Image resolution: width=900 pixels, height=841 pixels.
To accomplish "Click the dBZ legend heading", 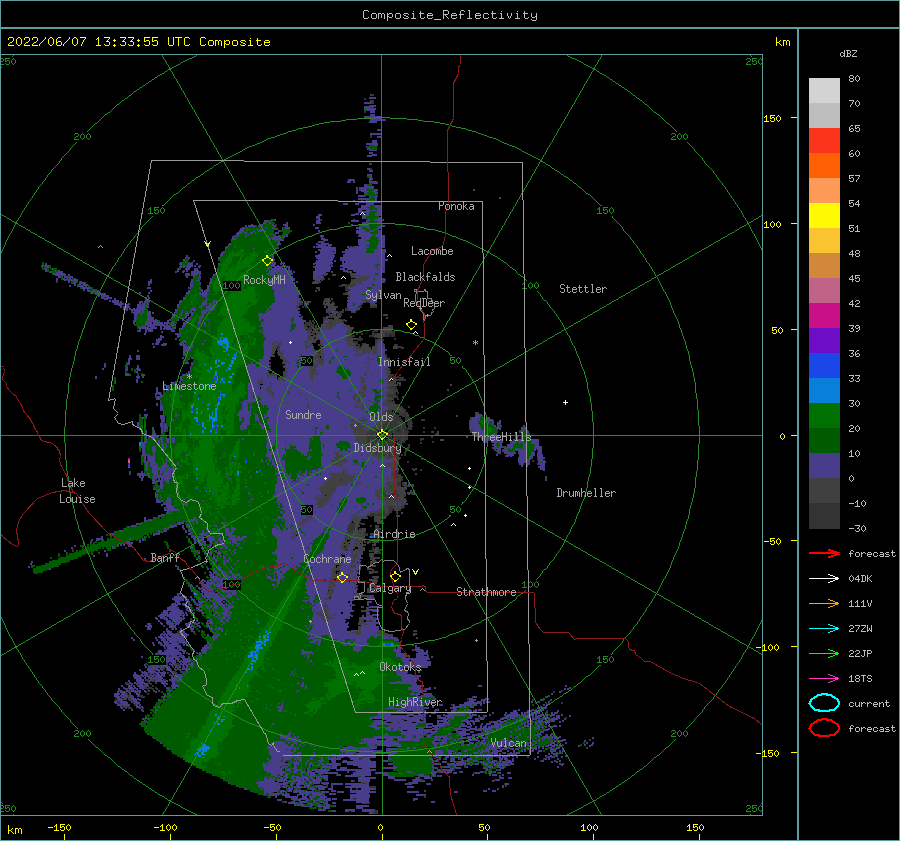I will point(848,53).
